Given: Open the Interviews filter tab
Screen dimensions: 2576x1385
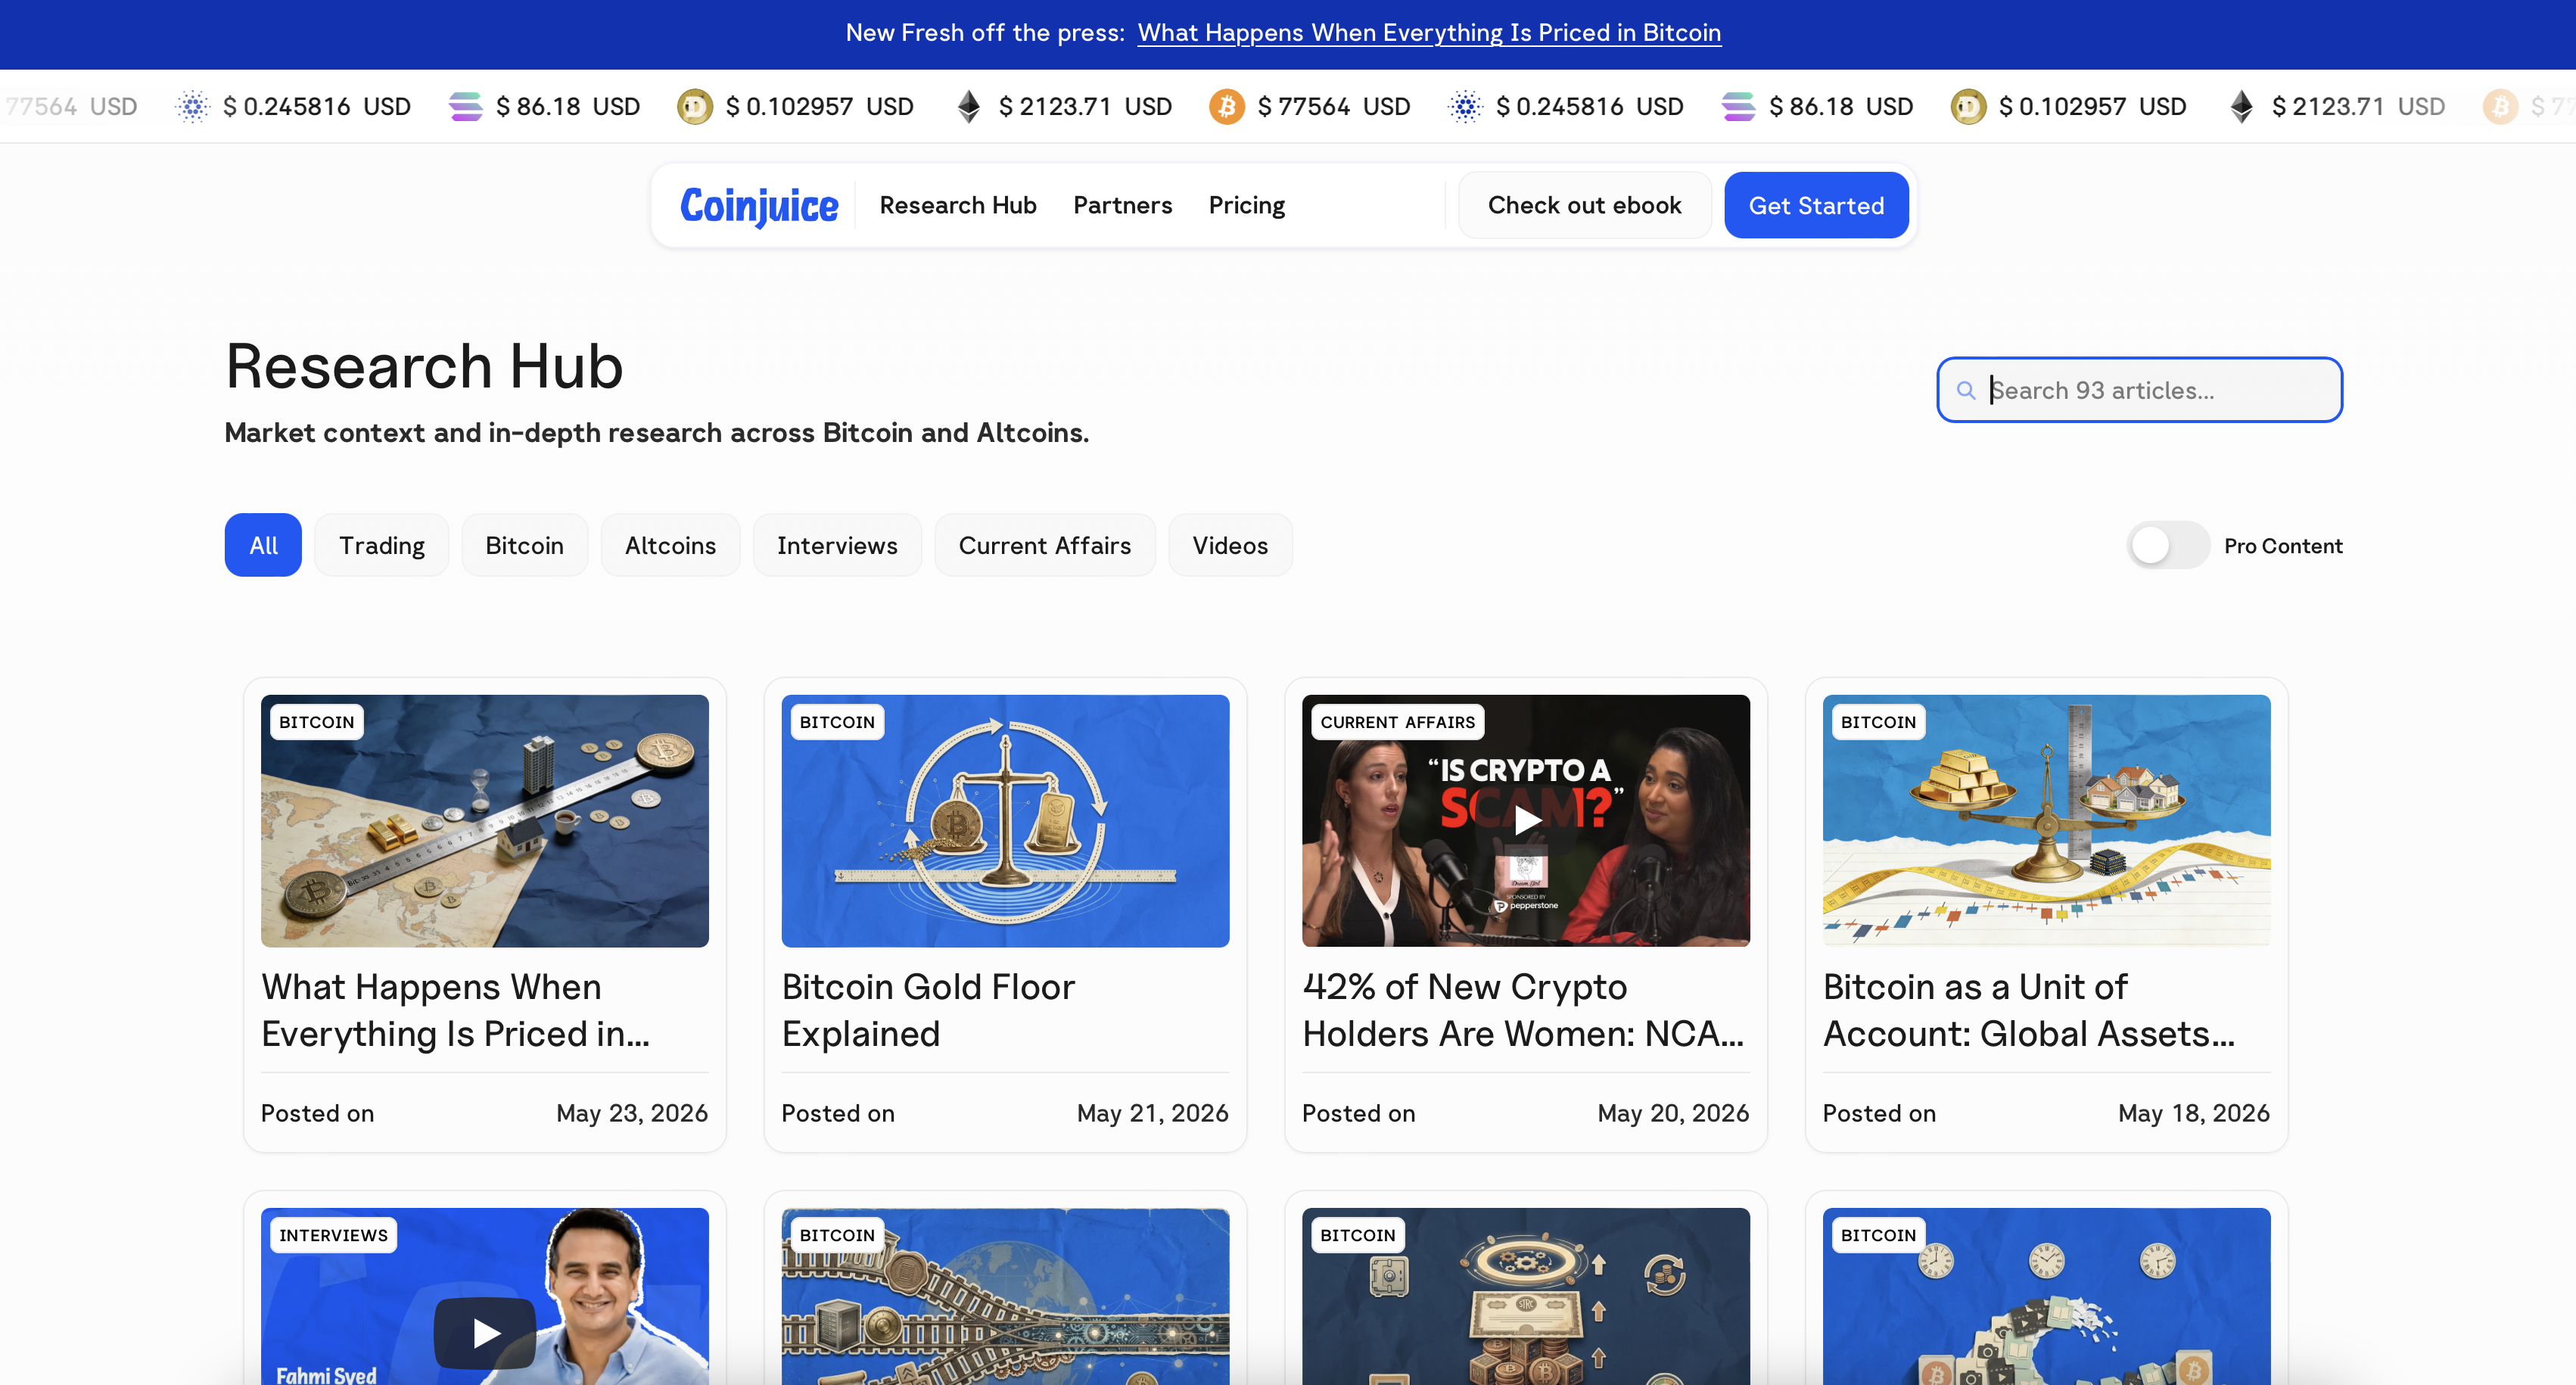Looking at the screenshot, I should (x=838, y=545).
